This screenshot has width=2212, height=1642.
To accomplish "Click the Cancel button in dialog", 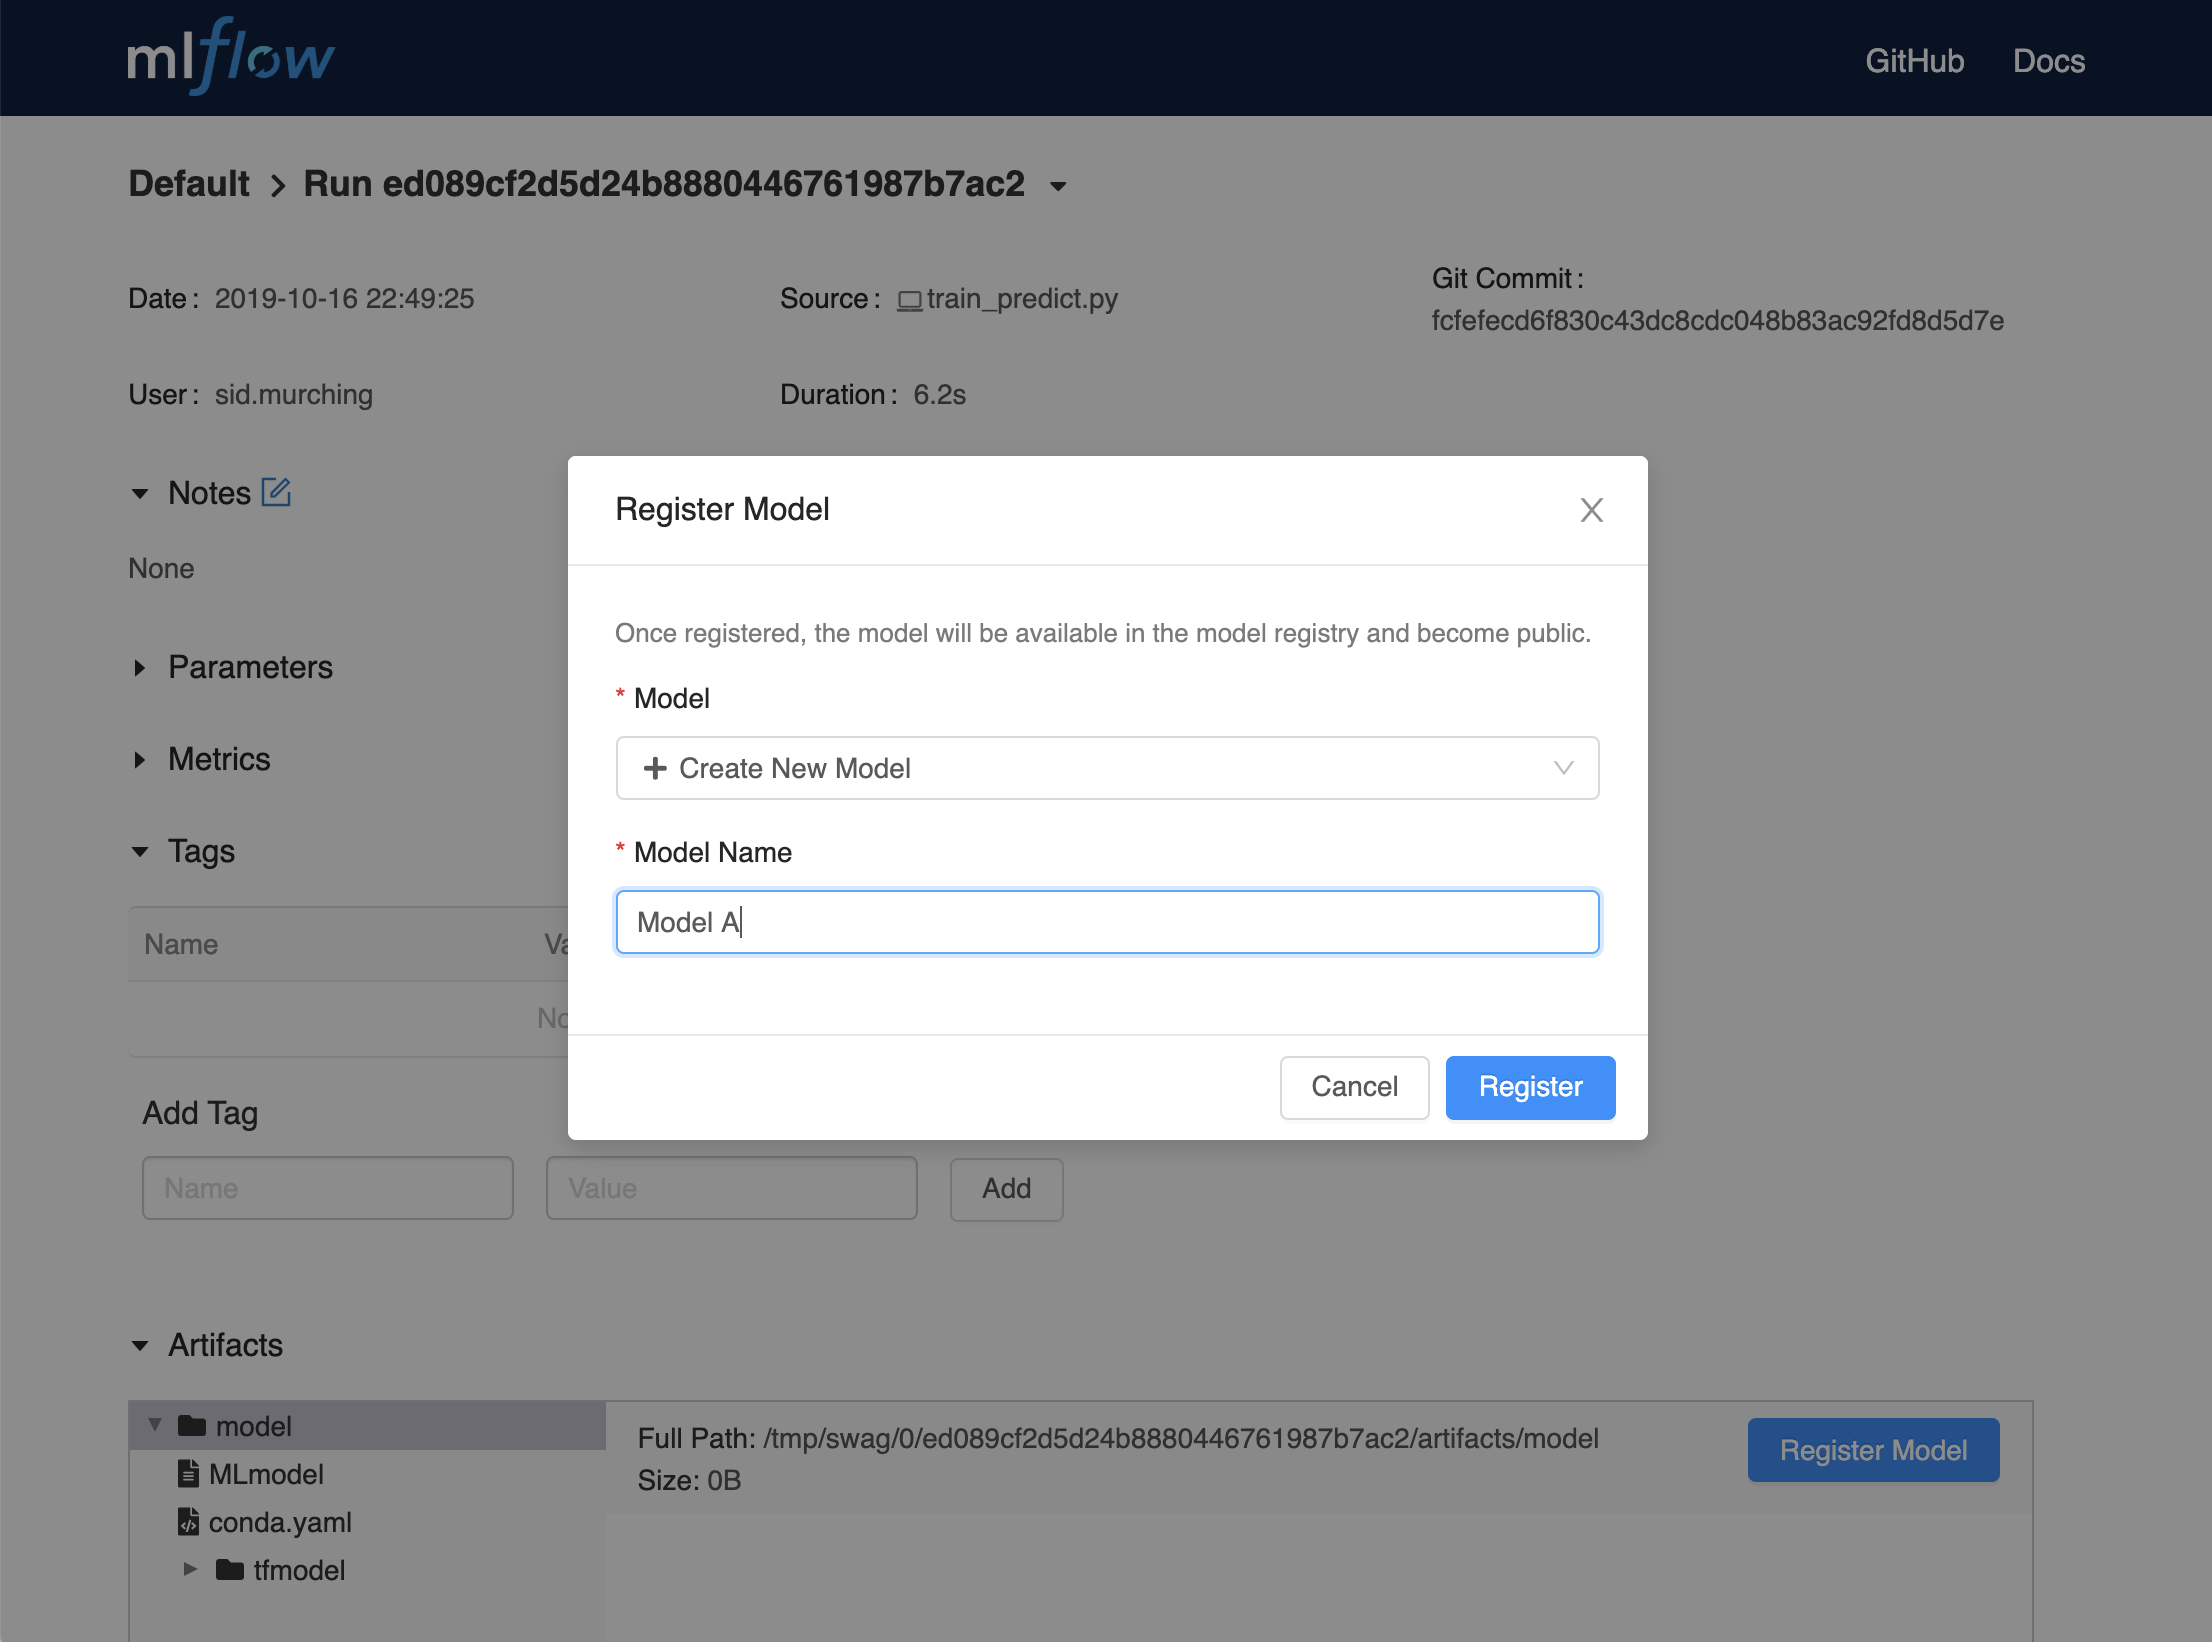I will 1354,1087.
